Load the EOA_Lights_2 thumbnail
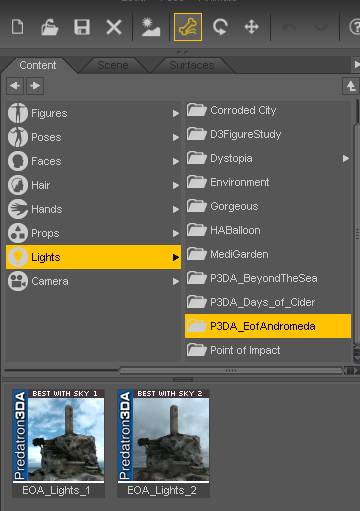 click(x=163, y=443)
